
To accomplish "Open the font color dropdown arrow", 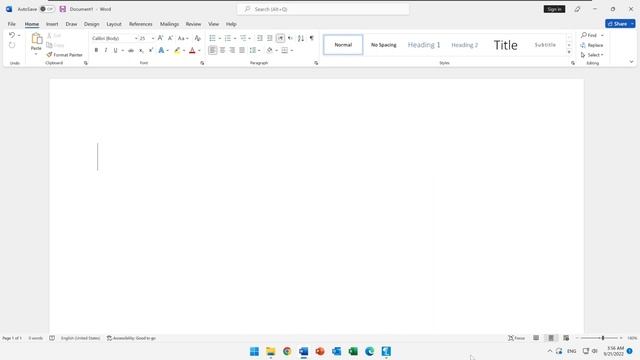I will [x=199, y=51].
